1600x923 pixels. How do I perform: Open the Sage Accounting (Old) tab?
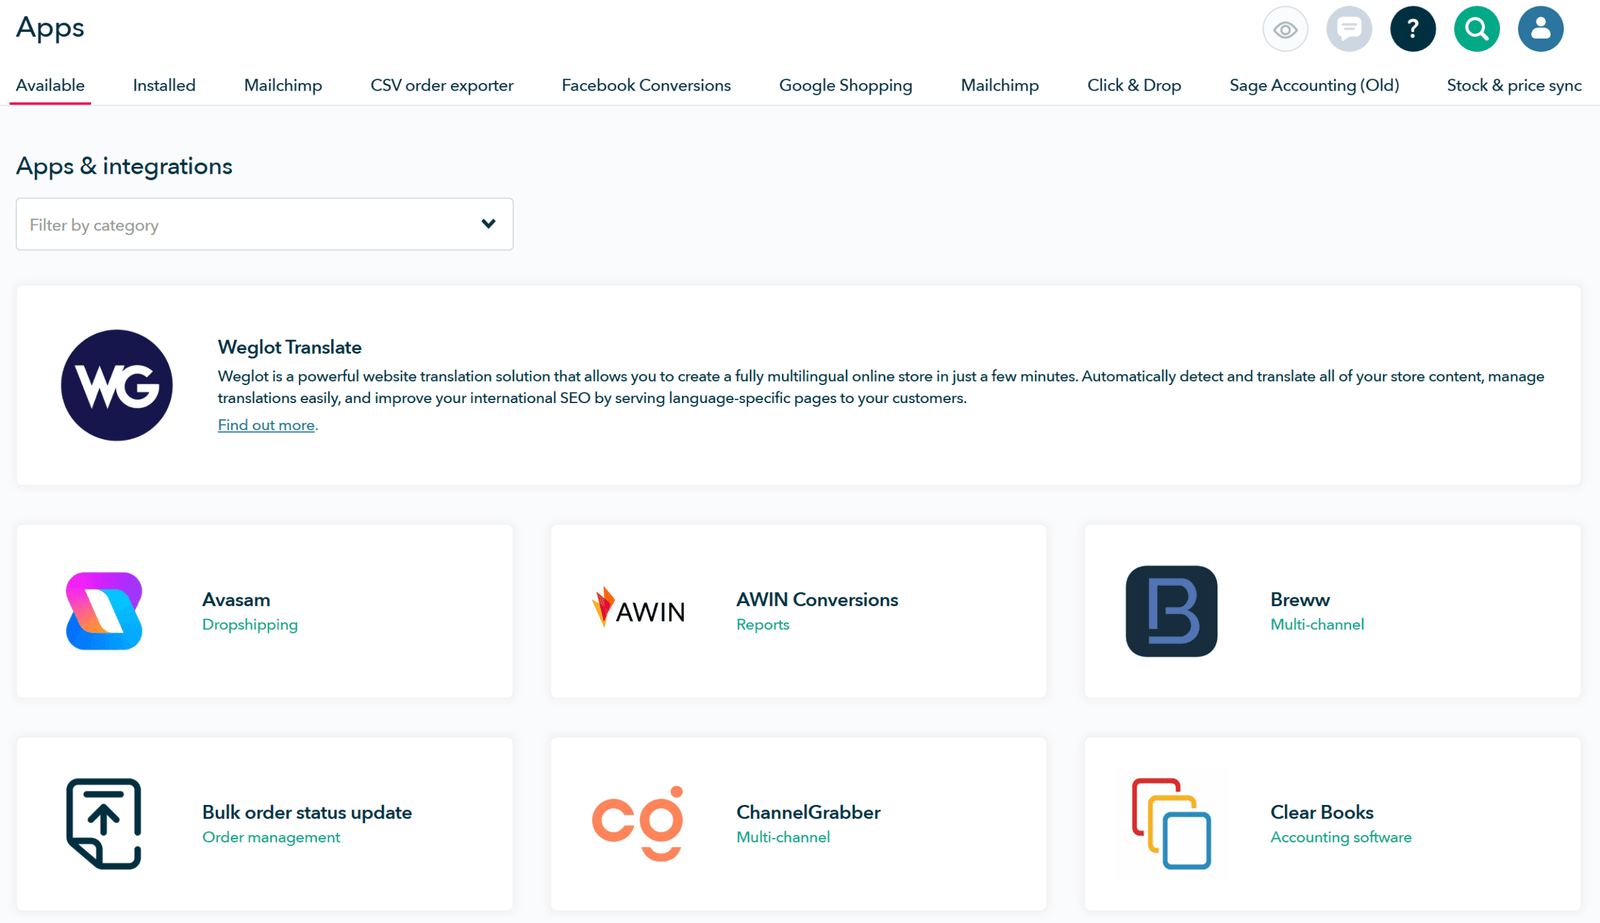(x=1314, y=85)
